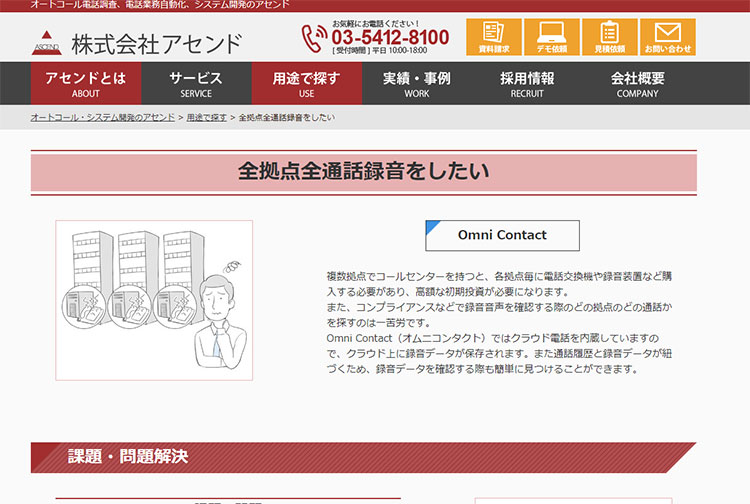750x504 pixels.
Task: Click the 資料請求 document icon button
Action: pos(494,37)
